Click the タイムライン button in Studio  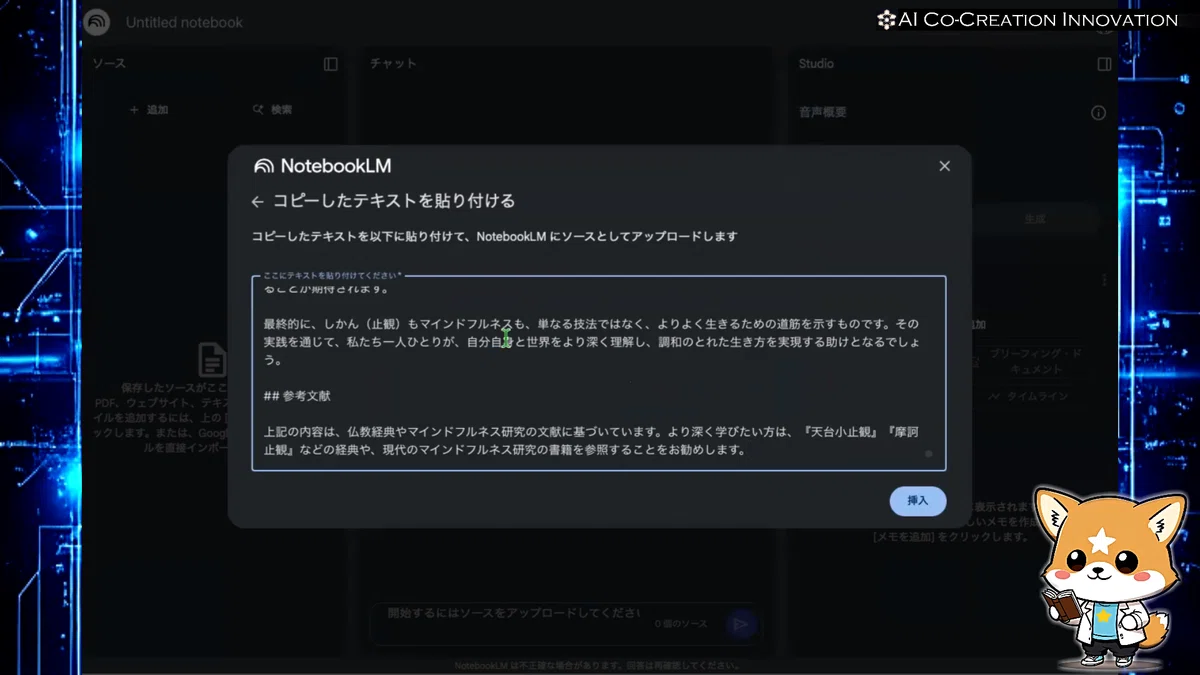1029,397
